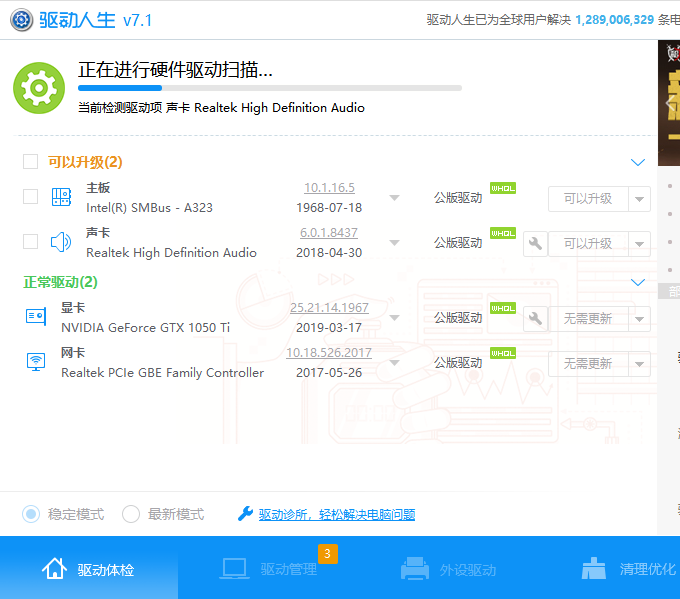This screenshot has height=599, width=680.
Task: Click the 显卡 graphics card icon
Action: click(x=36, y=316)
